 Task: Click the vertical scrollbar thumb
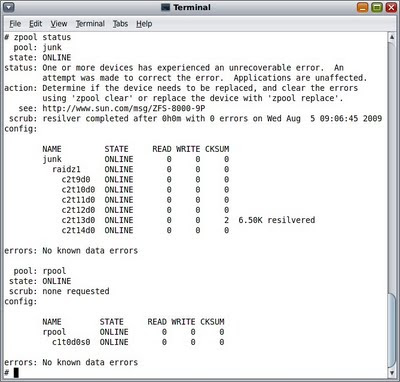click(392, 330)
